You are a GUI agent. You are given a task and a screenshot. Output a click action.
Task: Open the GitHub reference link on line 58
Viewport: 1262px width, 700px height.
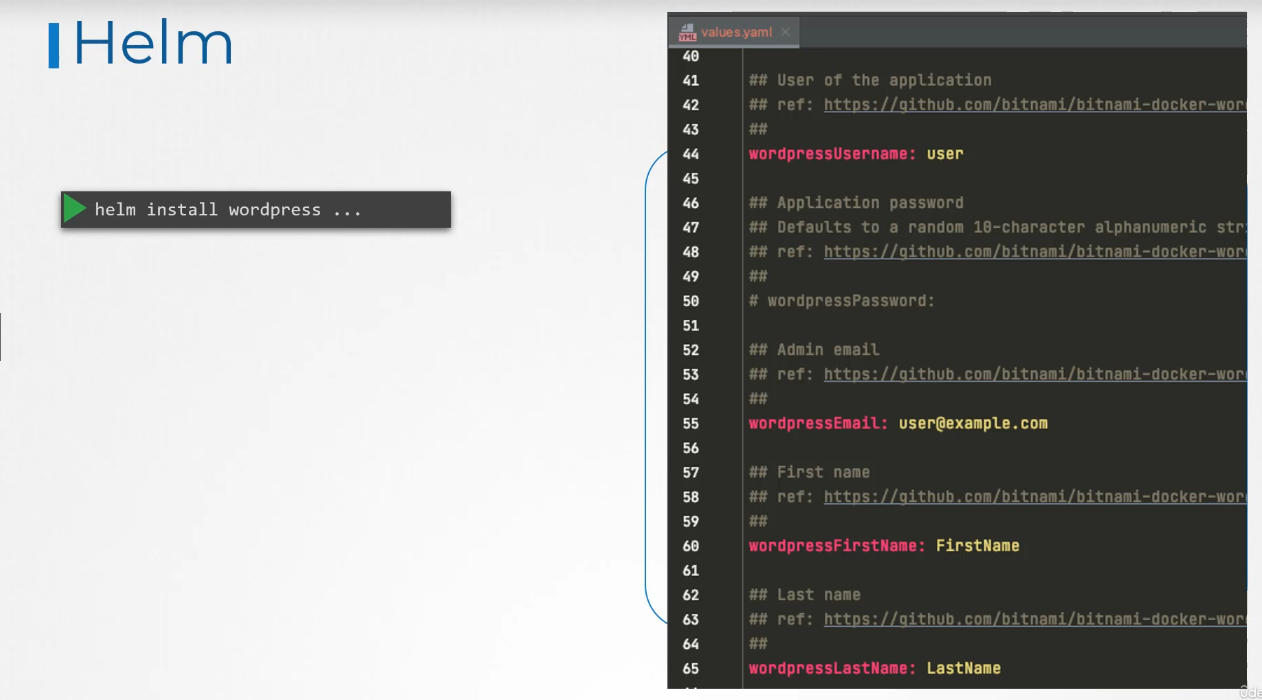[1034, 497]
